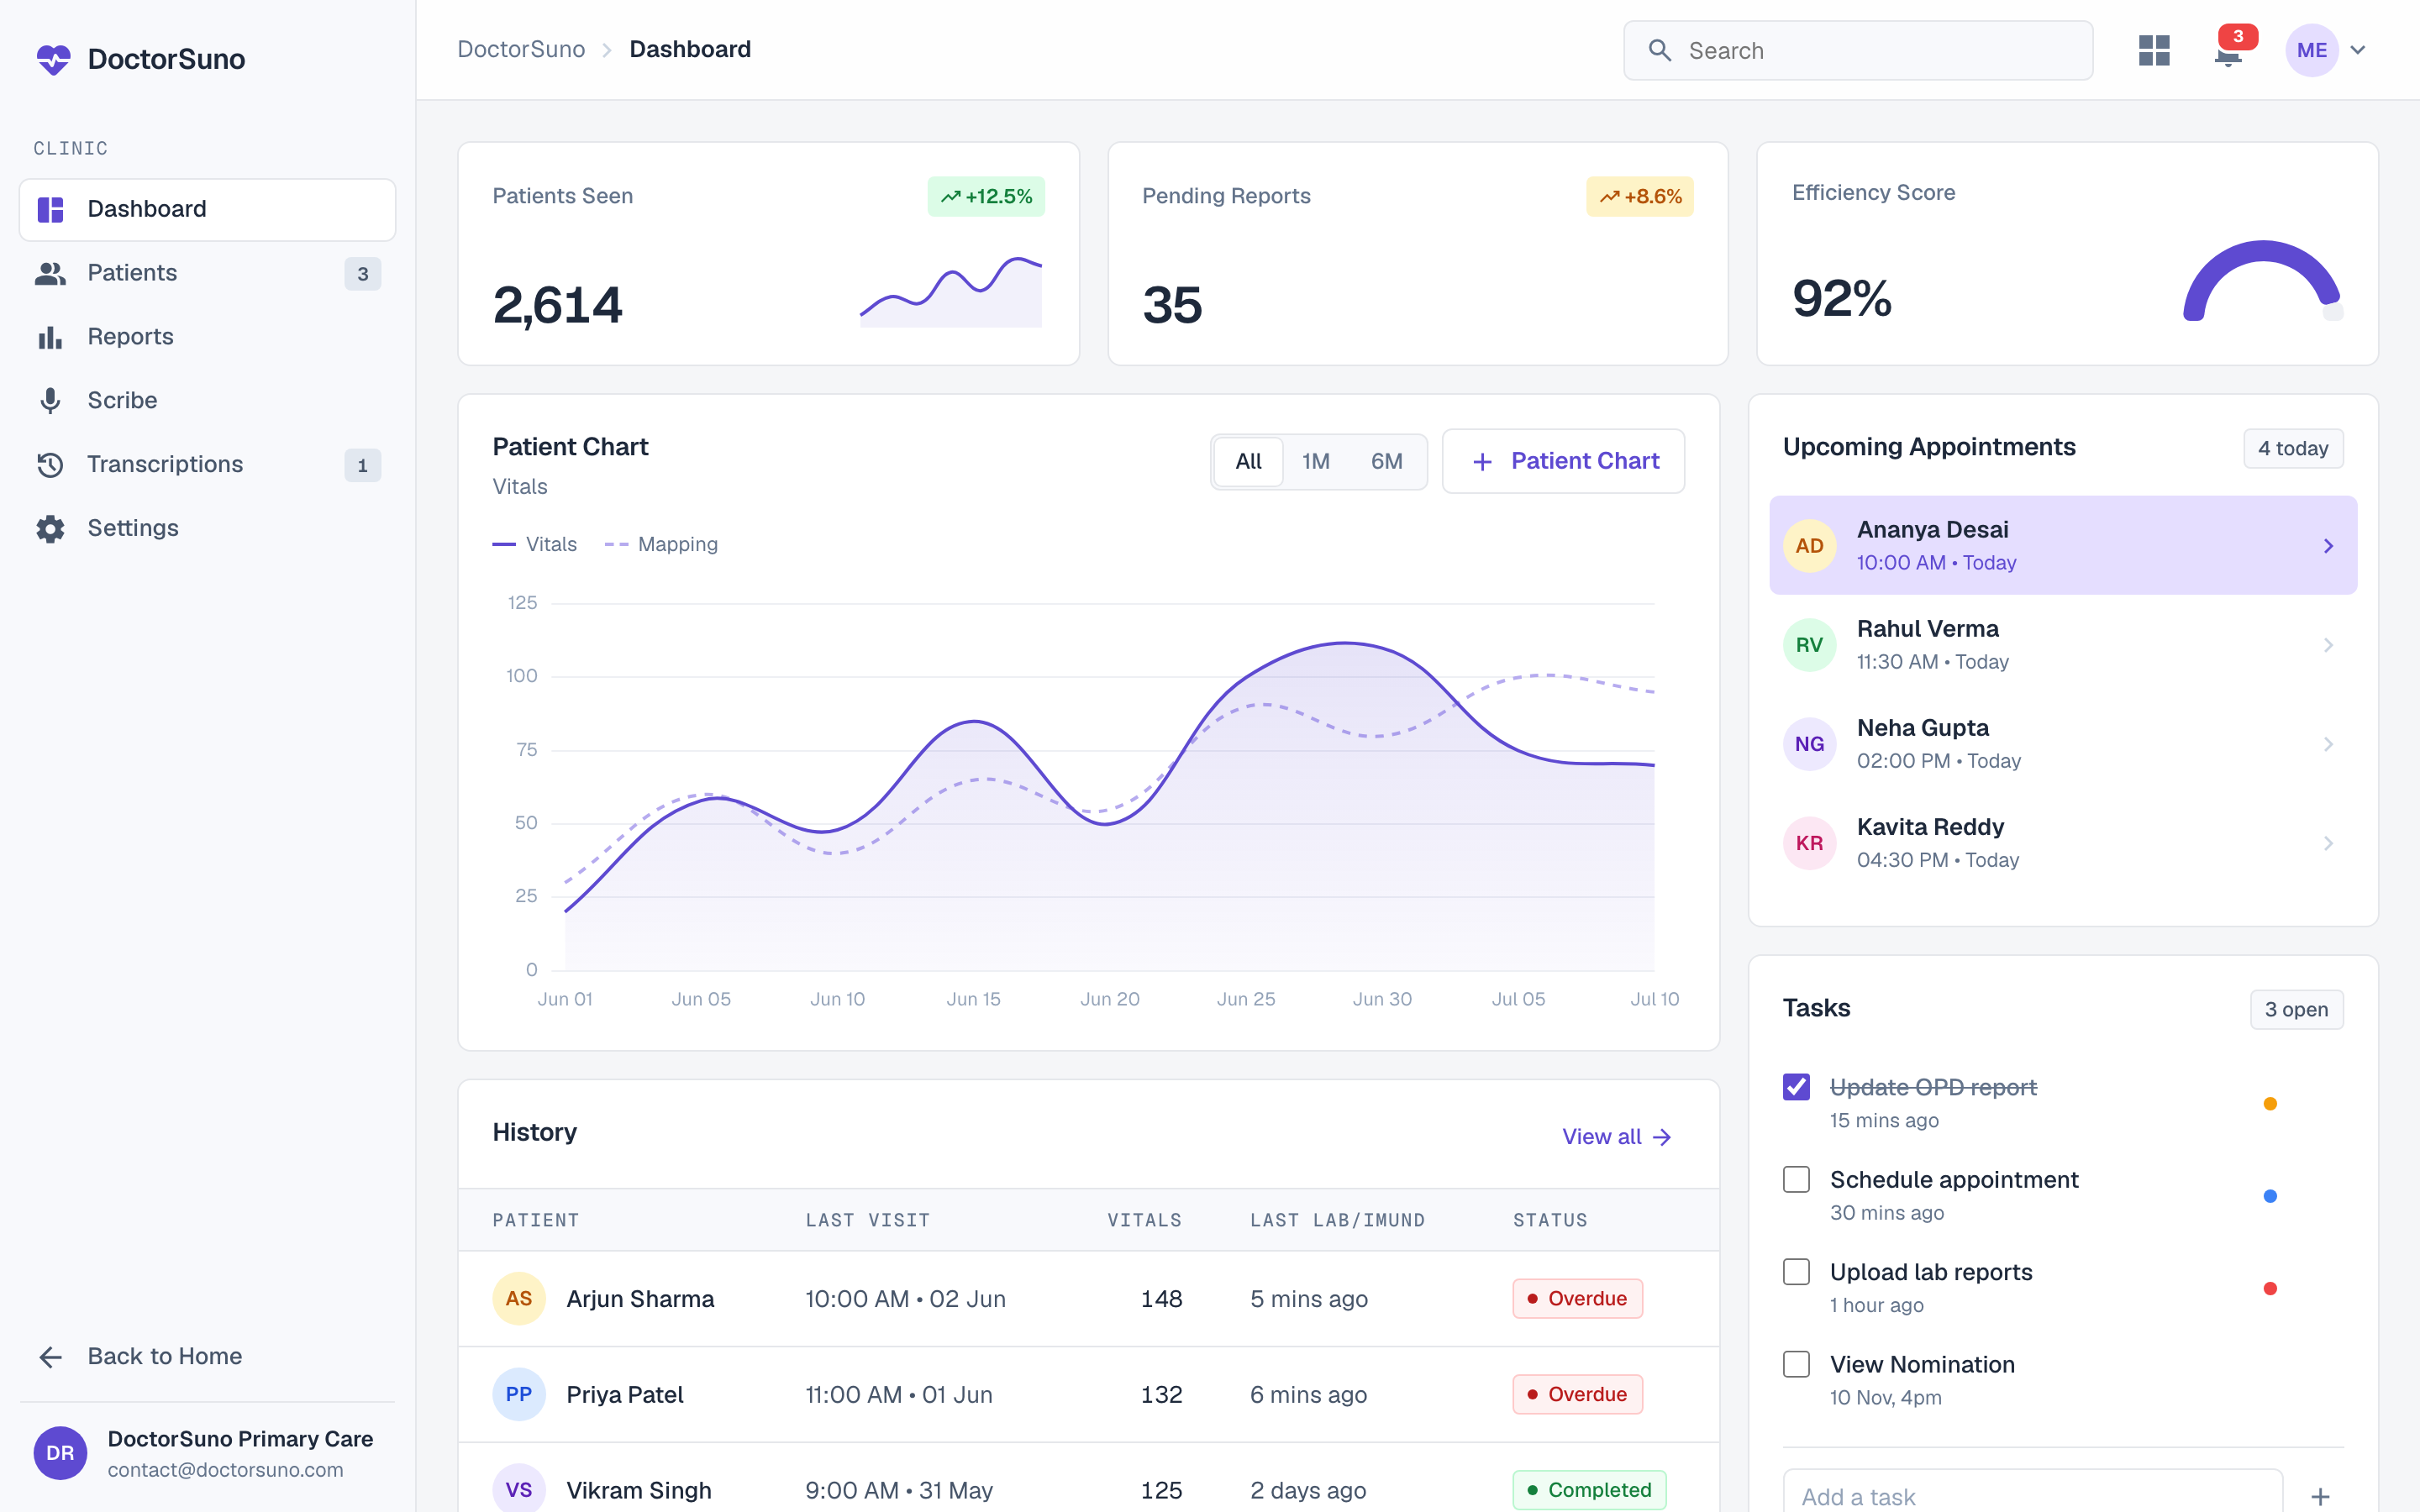Uncheck the Update OPD report task
Image resolution: width=2420 pixels, height=1512 pixels.
coord(1796,1087)
